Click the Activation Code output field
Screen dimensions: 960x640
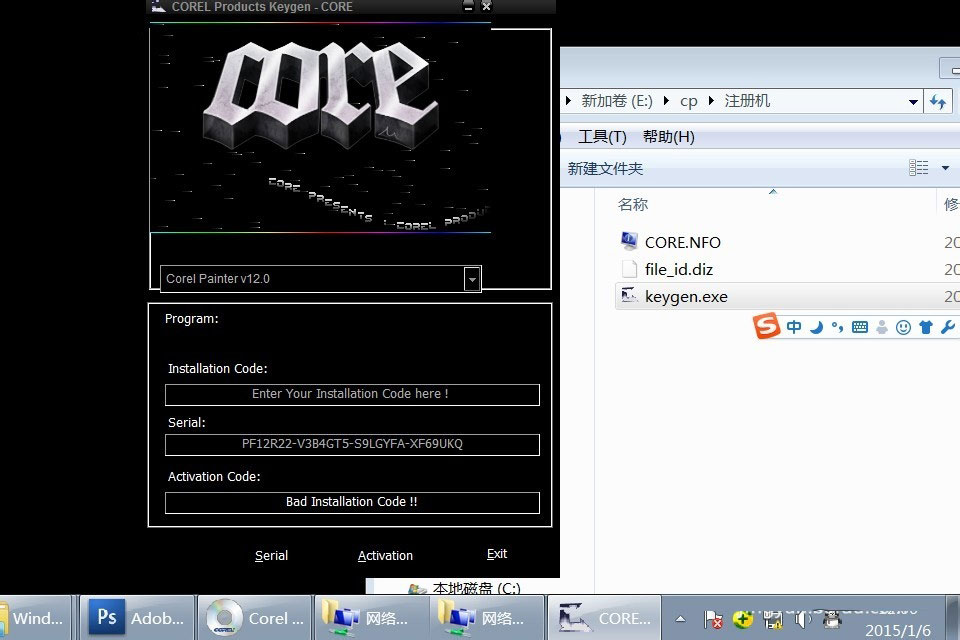coord(352,502)
